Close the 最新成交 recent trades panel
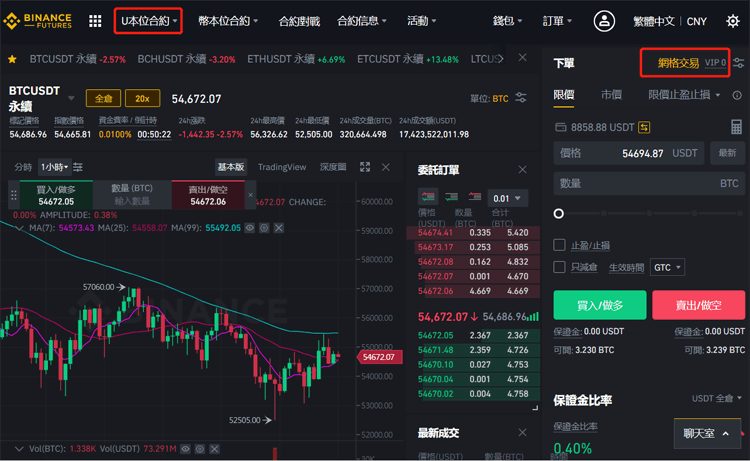750x461 pixels. tap(522, 432)
